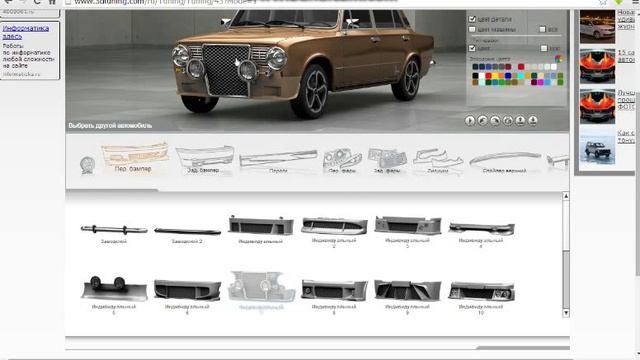The width and height of the screenshot is (640, 360).
Task: Pick the cyan color swatch
Action: 521,76
